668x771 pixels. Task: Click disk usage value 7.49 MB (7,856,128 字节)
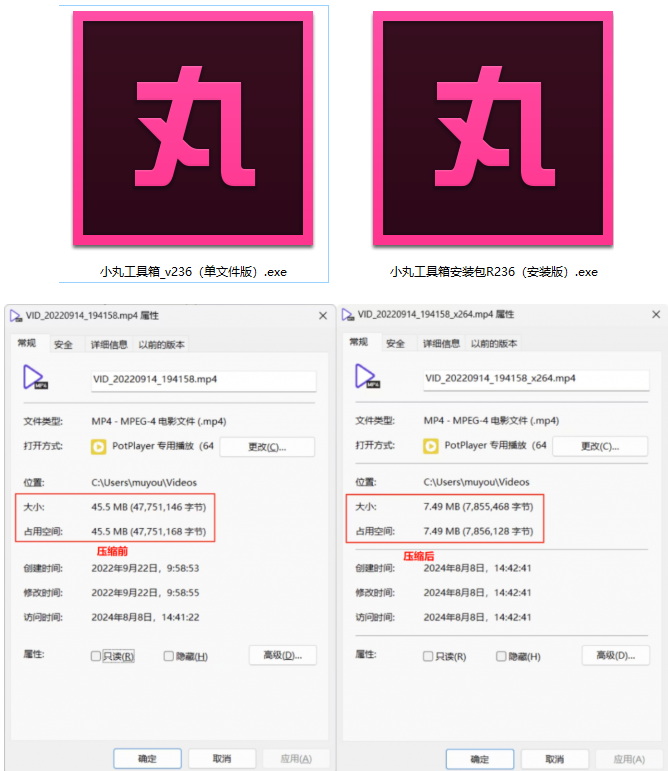(478, 531)
